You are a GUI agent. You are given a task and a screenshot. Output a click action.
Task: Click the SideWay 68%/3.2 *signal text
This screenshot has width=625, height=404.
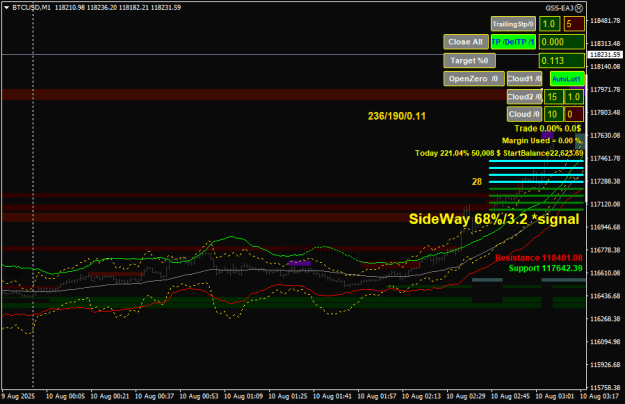(494, 219)
